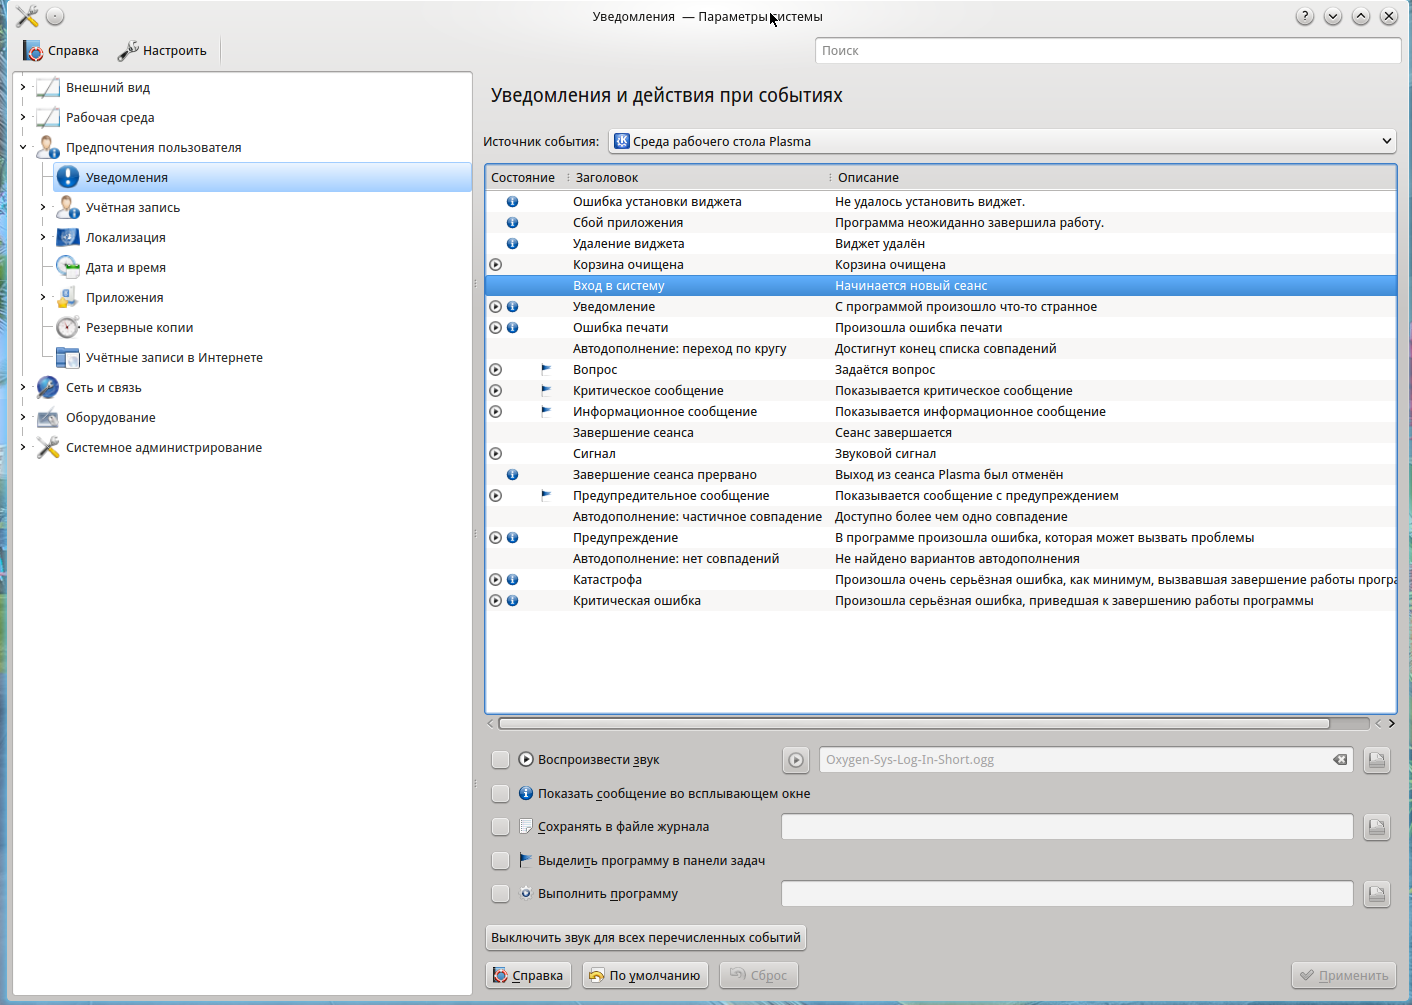Screen dimensions: 1412x1005
Task: Clear the sound file name field
Action: coord(1340,760)
